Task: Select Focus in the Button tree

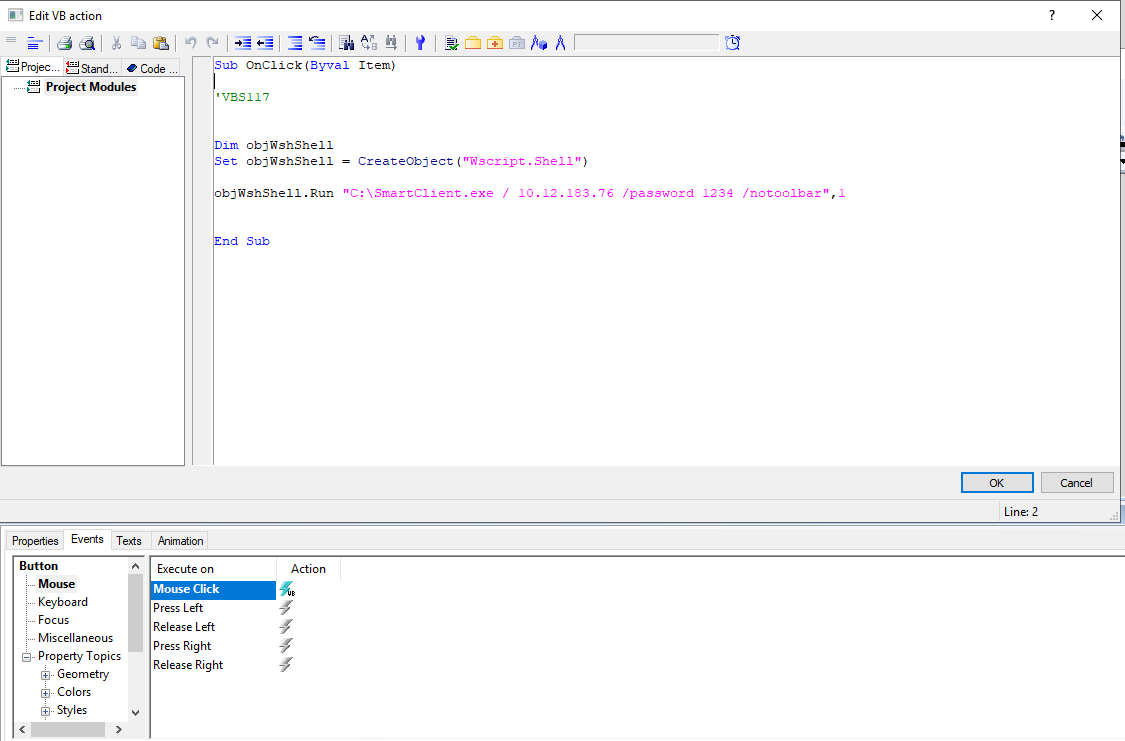Action: tap(54, 620)
